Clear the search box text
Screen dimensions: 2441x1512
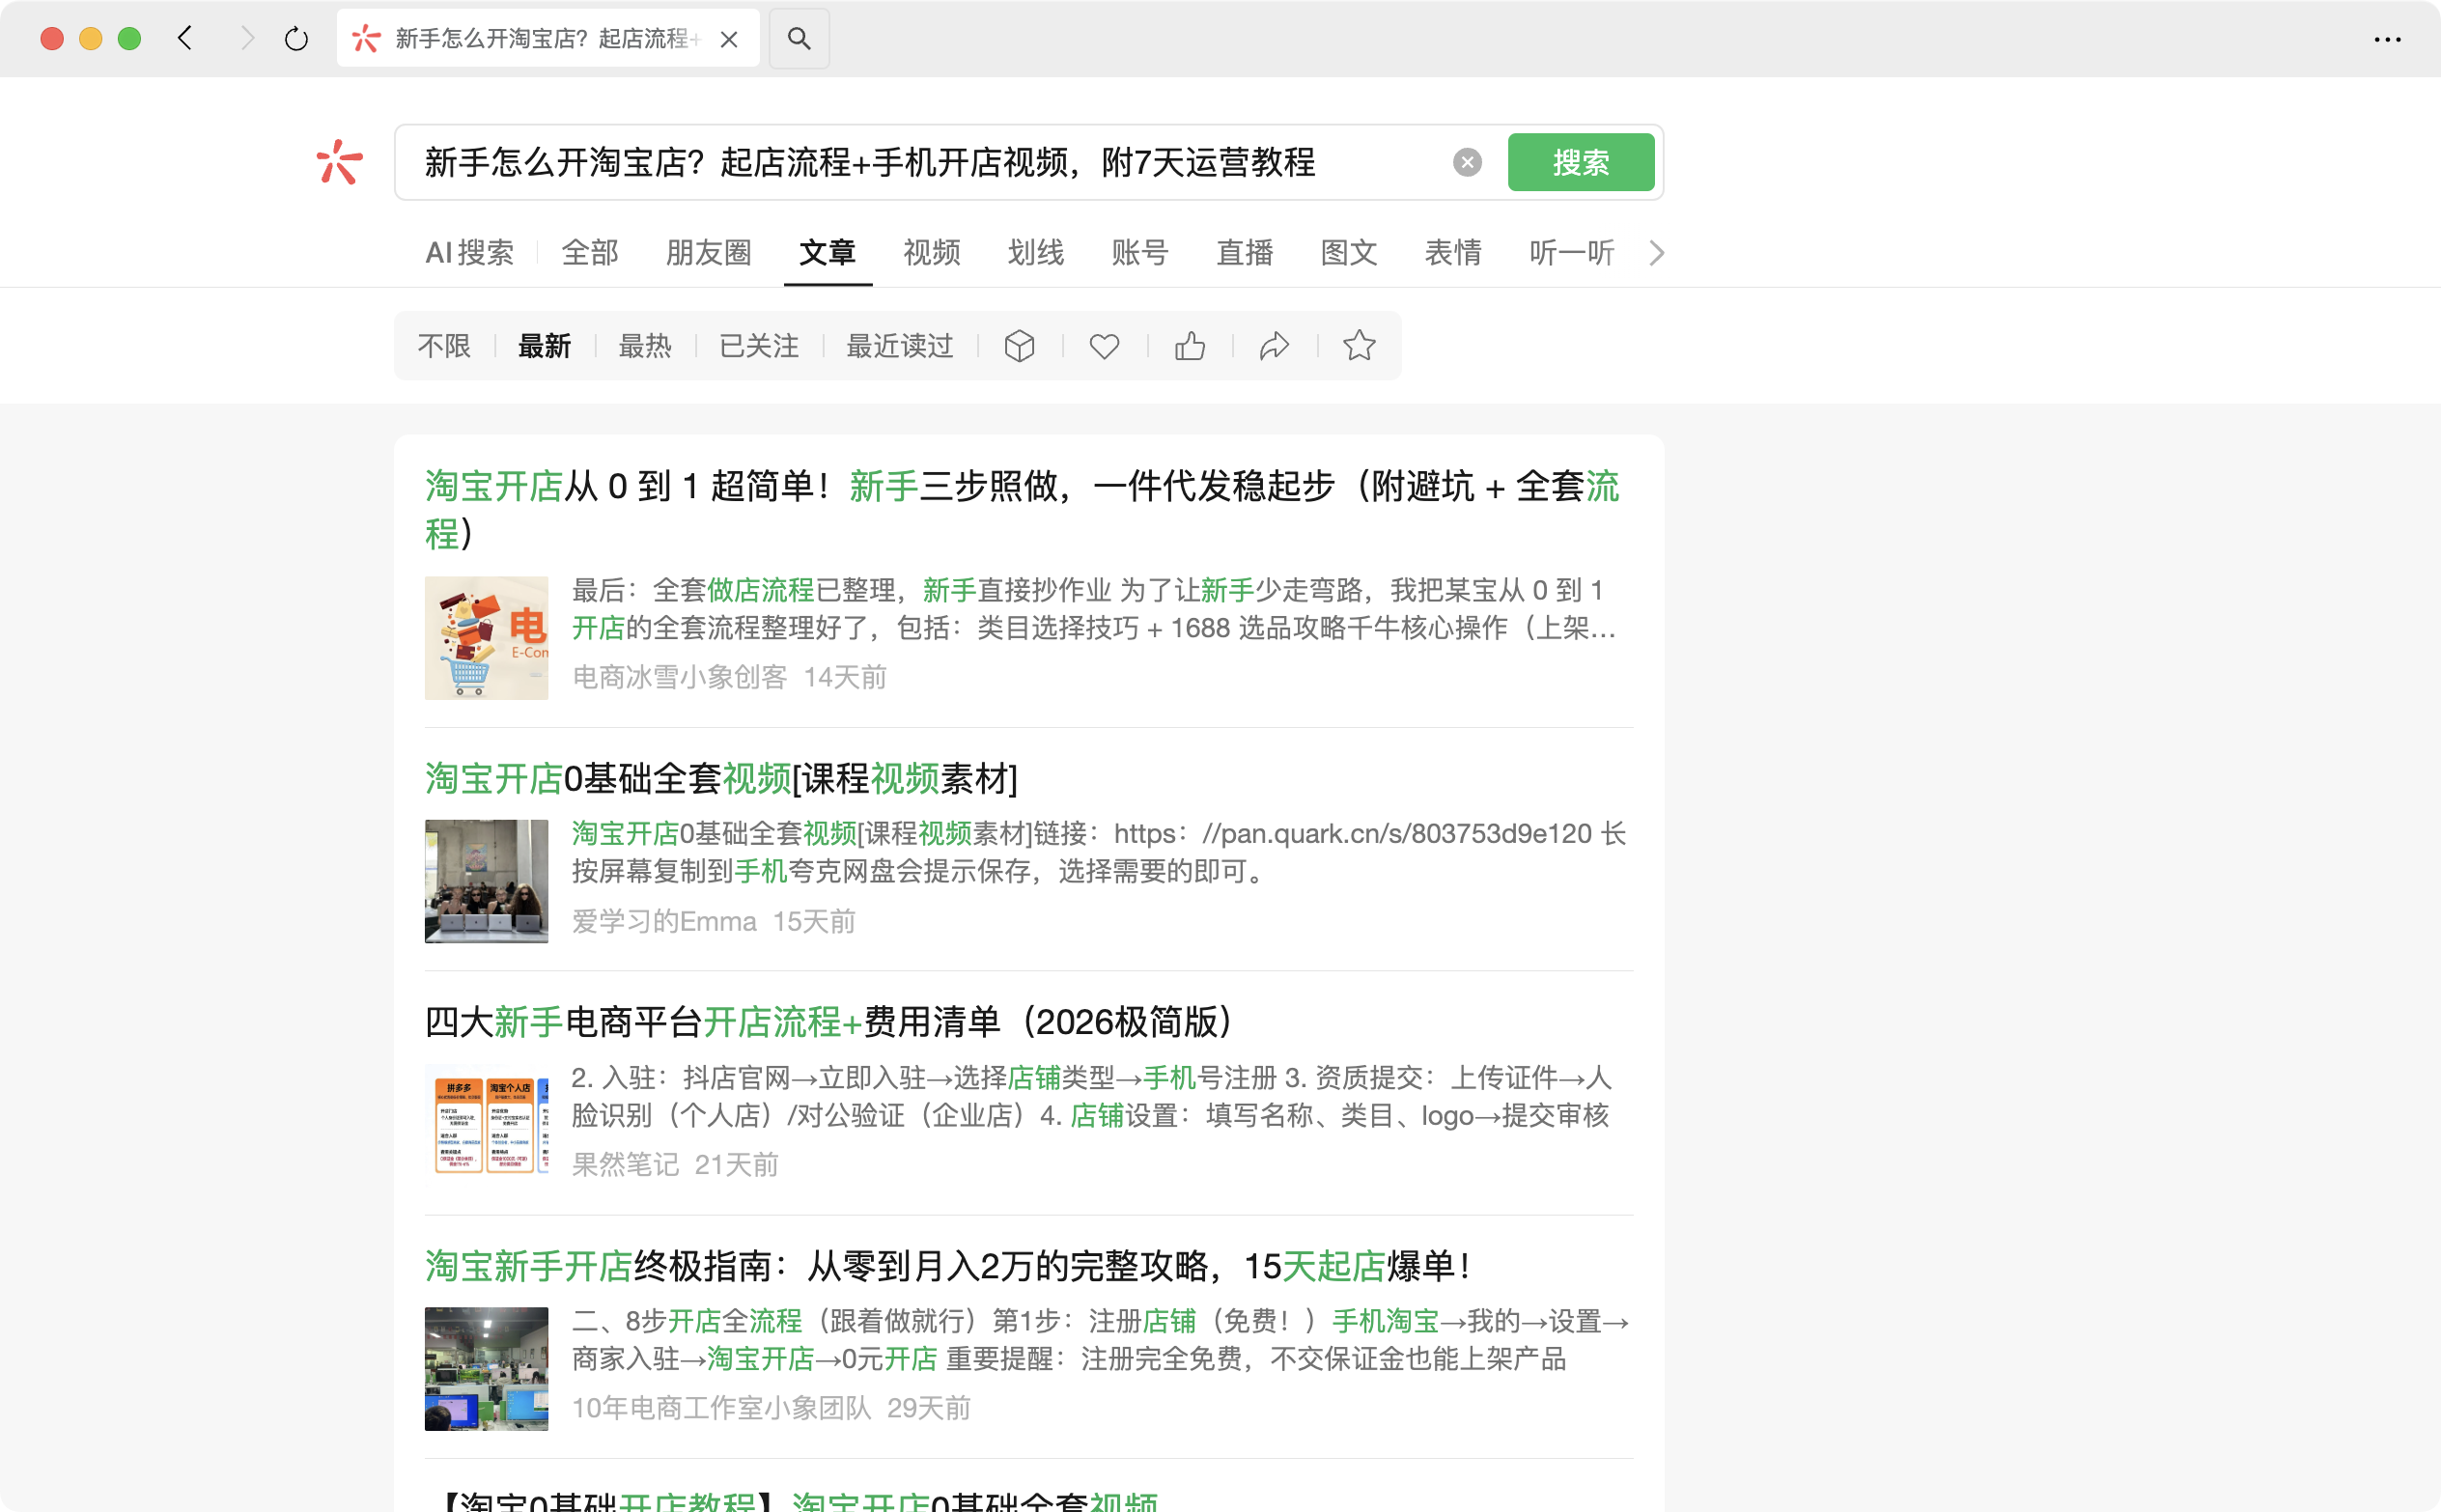pyautogui.click(x=1467, y=162)
